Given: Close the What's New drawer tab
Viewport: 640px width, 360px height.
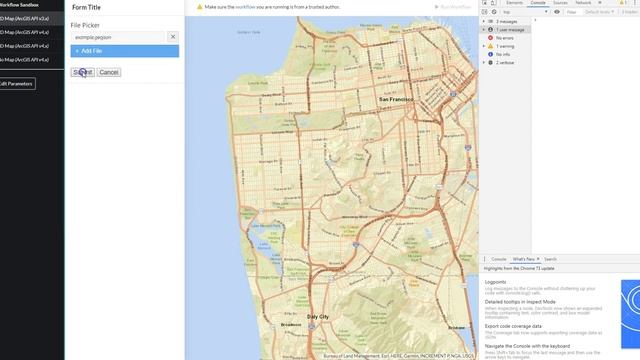Looking at the screenshot, I should click(x=538, y=259).
